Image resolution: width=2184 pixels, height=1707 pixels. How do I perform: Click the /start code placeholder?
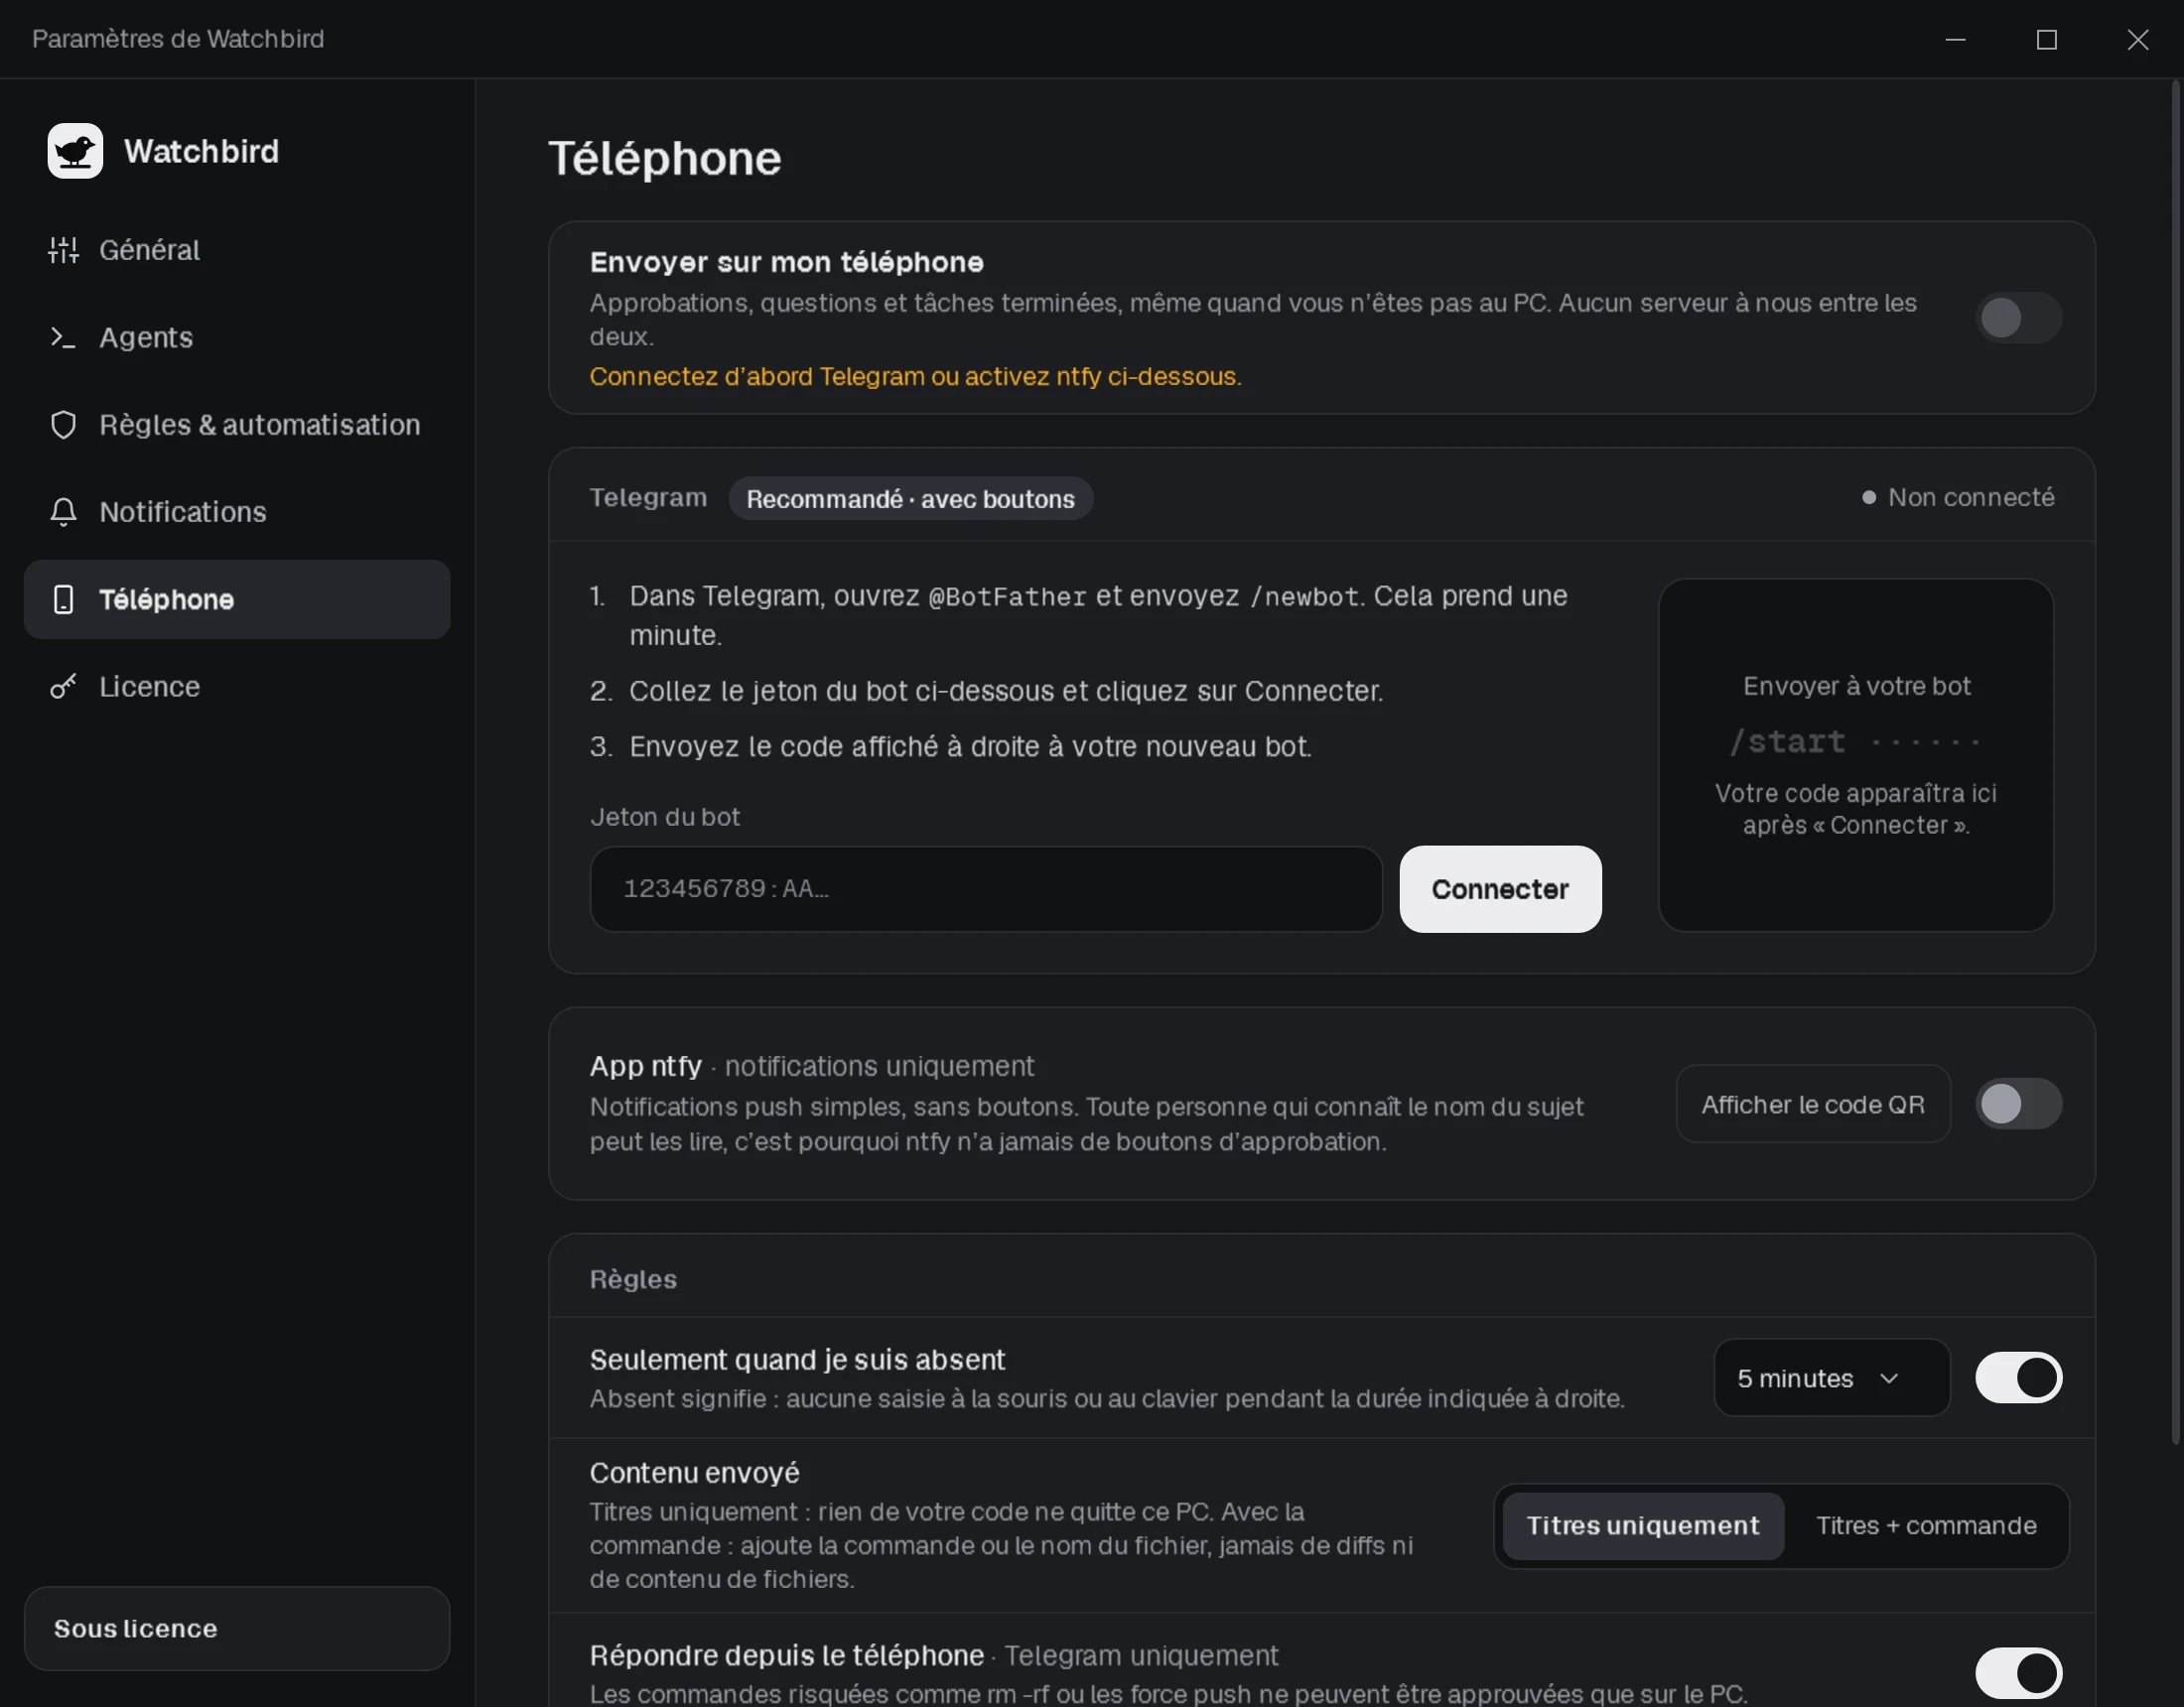point(1856,741)
